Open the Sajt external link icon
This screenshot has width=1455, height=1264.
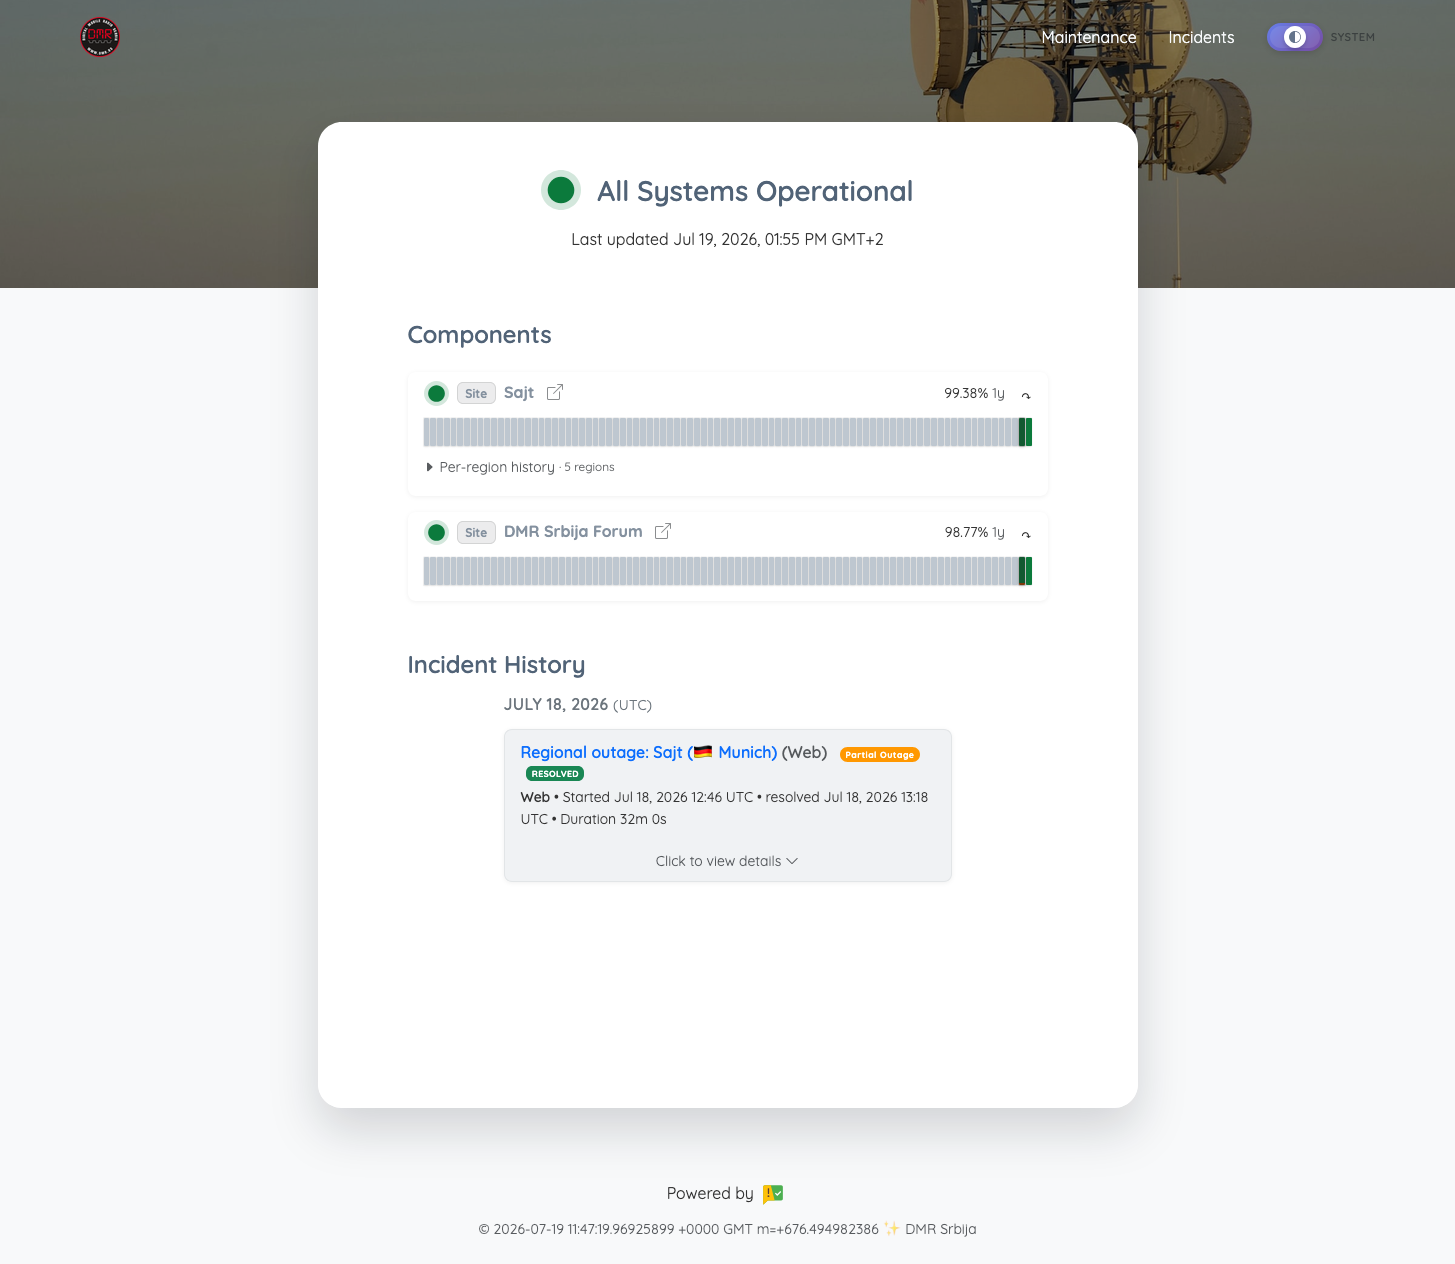555,392
